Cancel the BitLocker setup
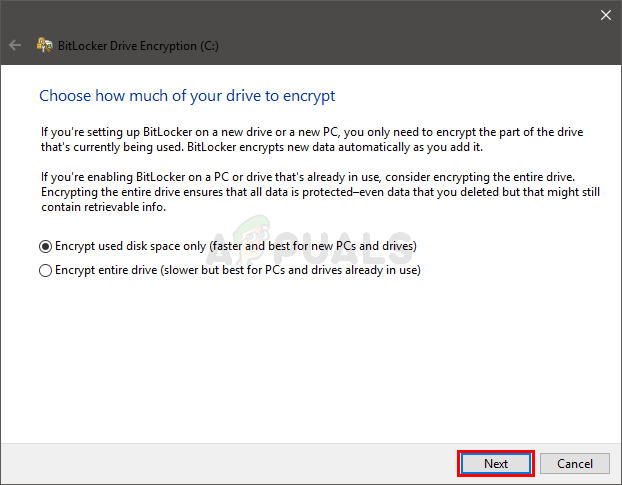Screen dimensions: 622x485 575,464
